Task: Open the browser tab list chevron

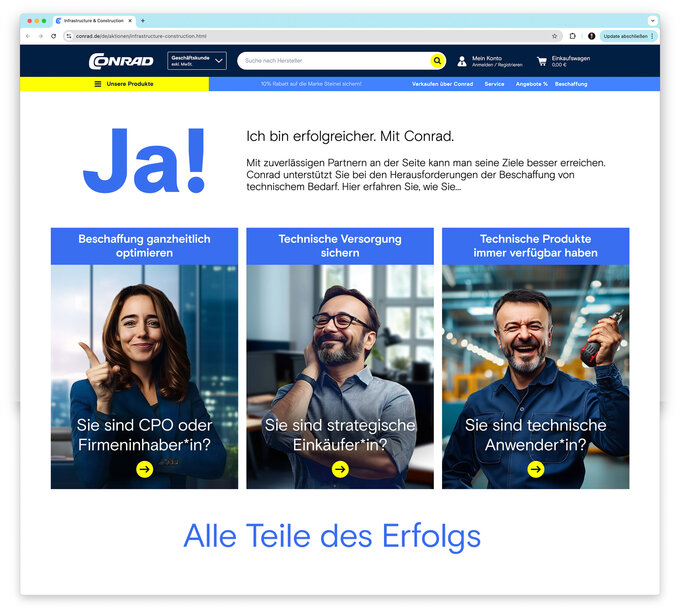Action: [652, 20]
